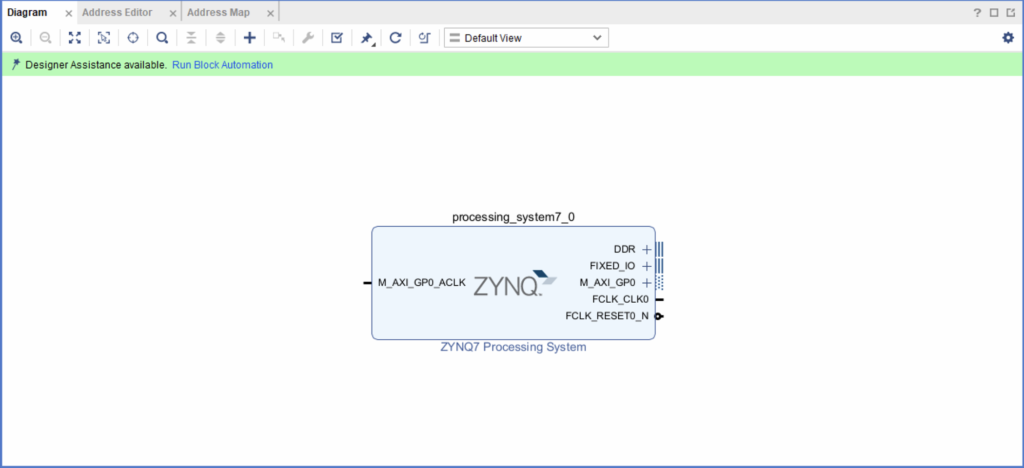Expand the DDR interface port
Screen dimensions: 1024x468
coord(646,249)
